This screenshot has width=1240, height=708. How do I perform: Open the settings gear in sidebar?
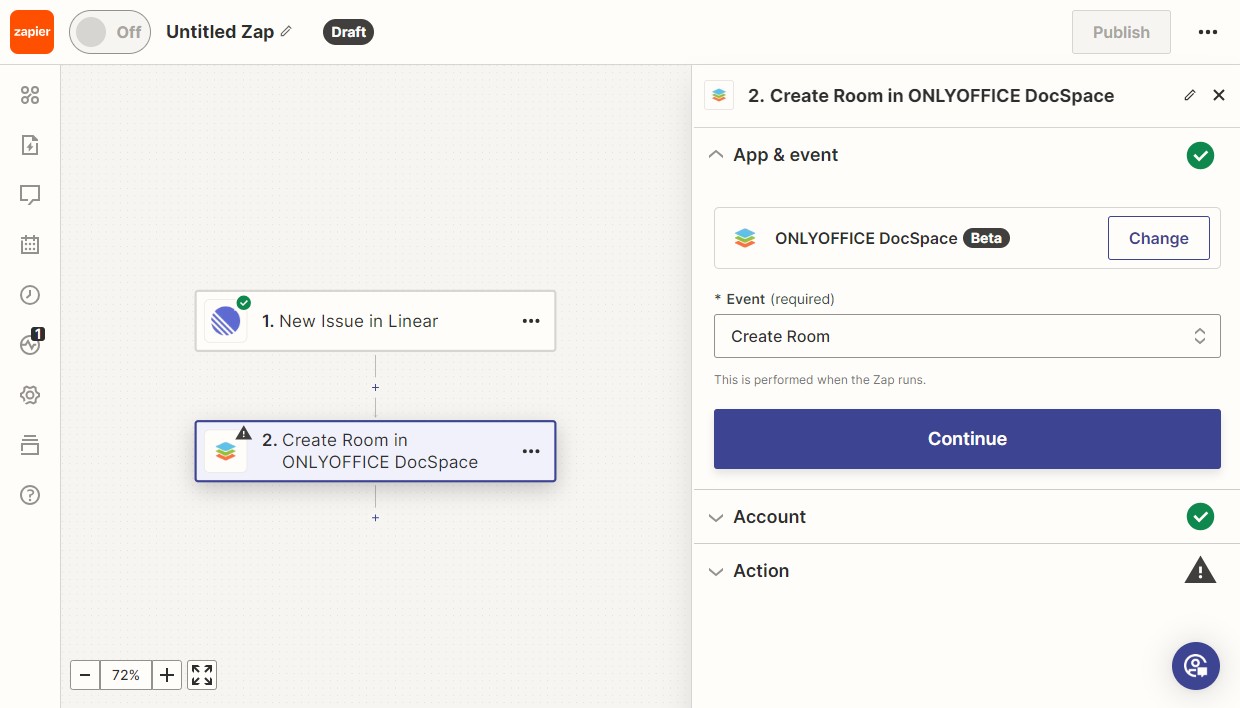click(30, 395)
